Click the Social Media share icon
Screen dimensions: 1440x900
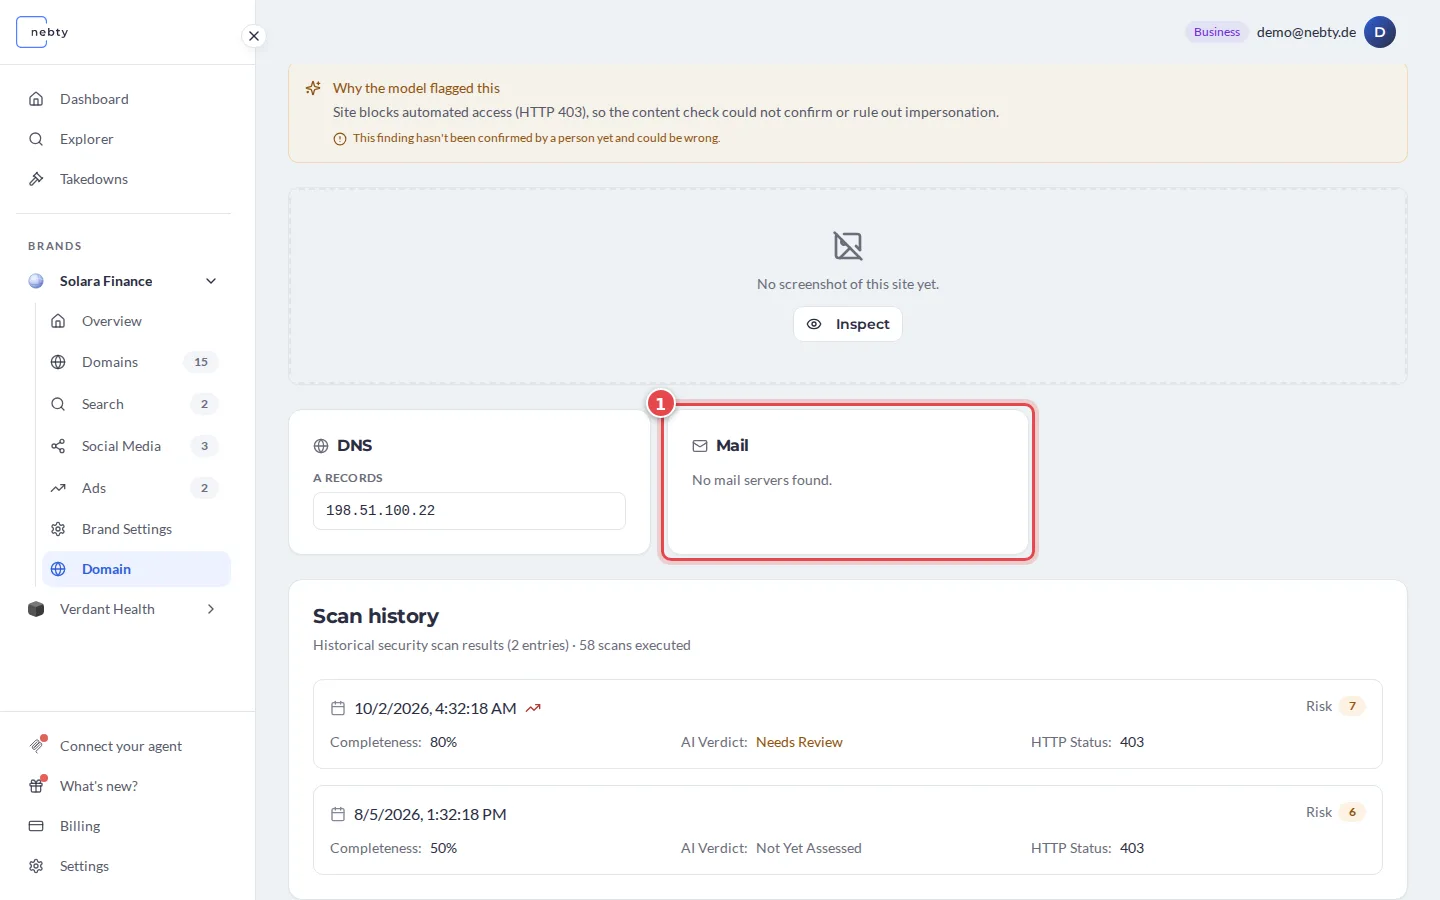58,446
